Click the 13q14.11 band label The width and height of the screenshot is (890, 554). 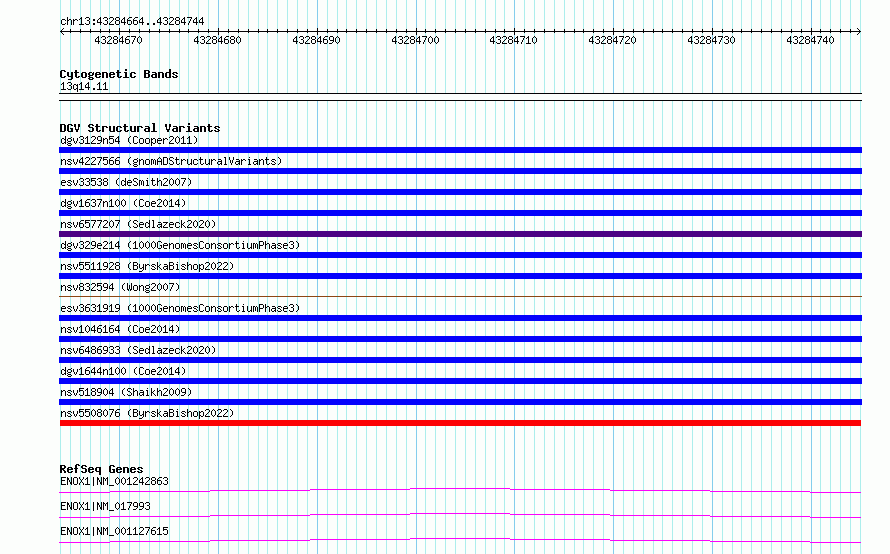[x=84, y=86]
